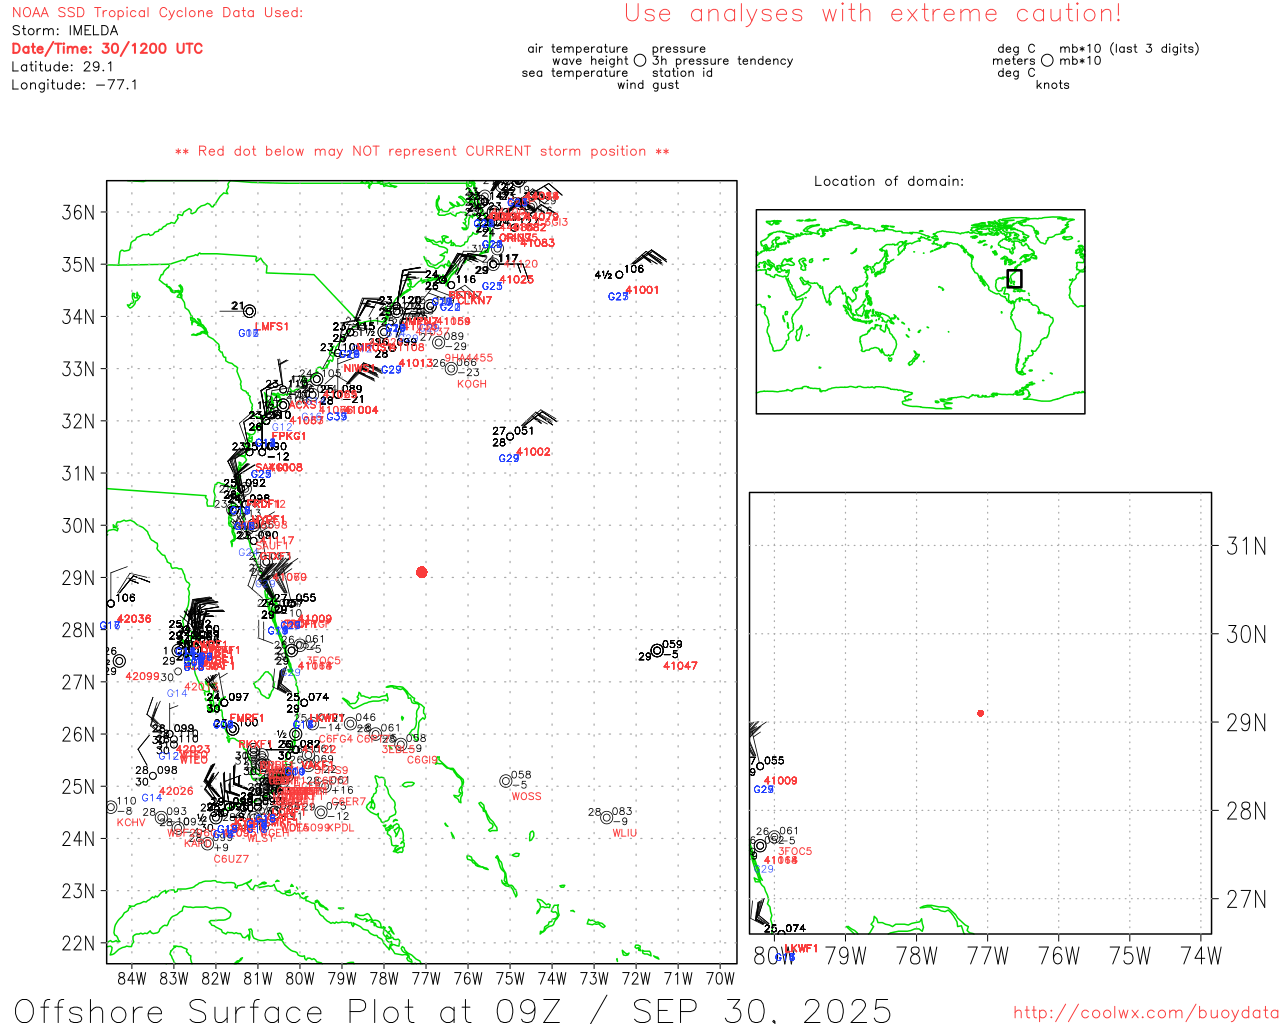1280x1024 pixels.
Task: Click the red 'Date/Time: 30/1200 UTC' line
Action: [107, 49]
